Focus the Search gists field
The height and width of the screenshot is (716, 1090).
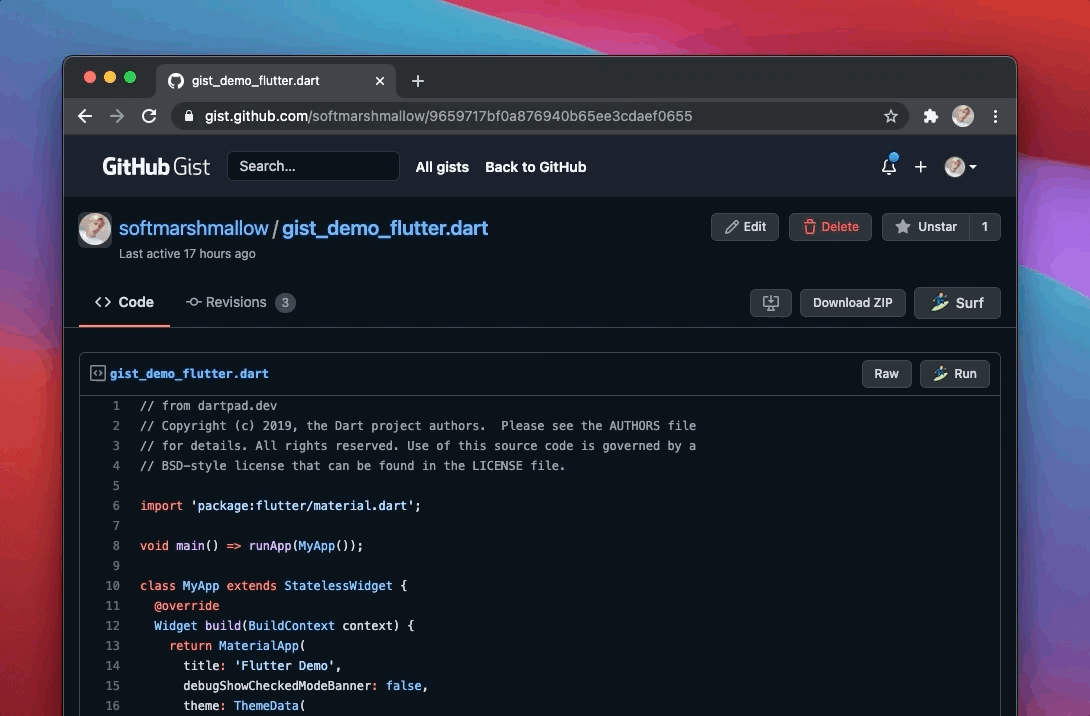314,166
